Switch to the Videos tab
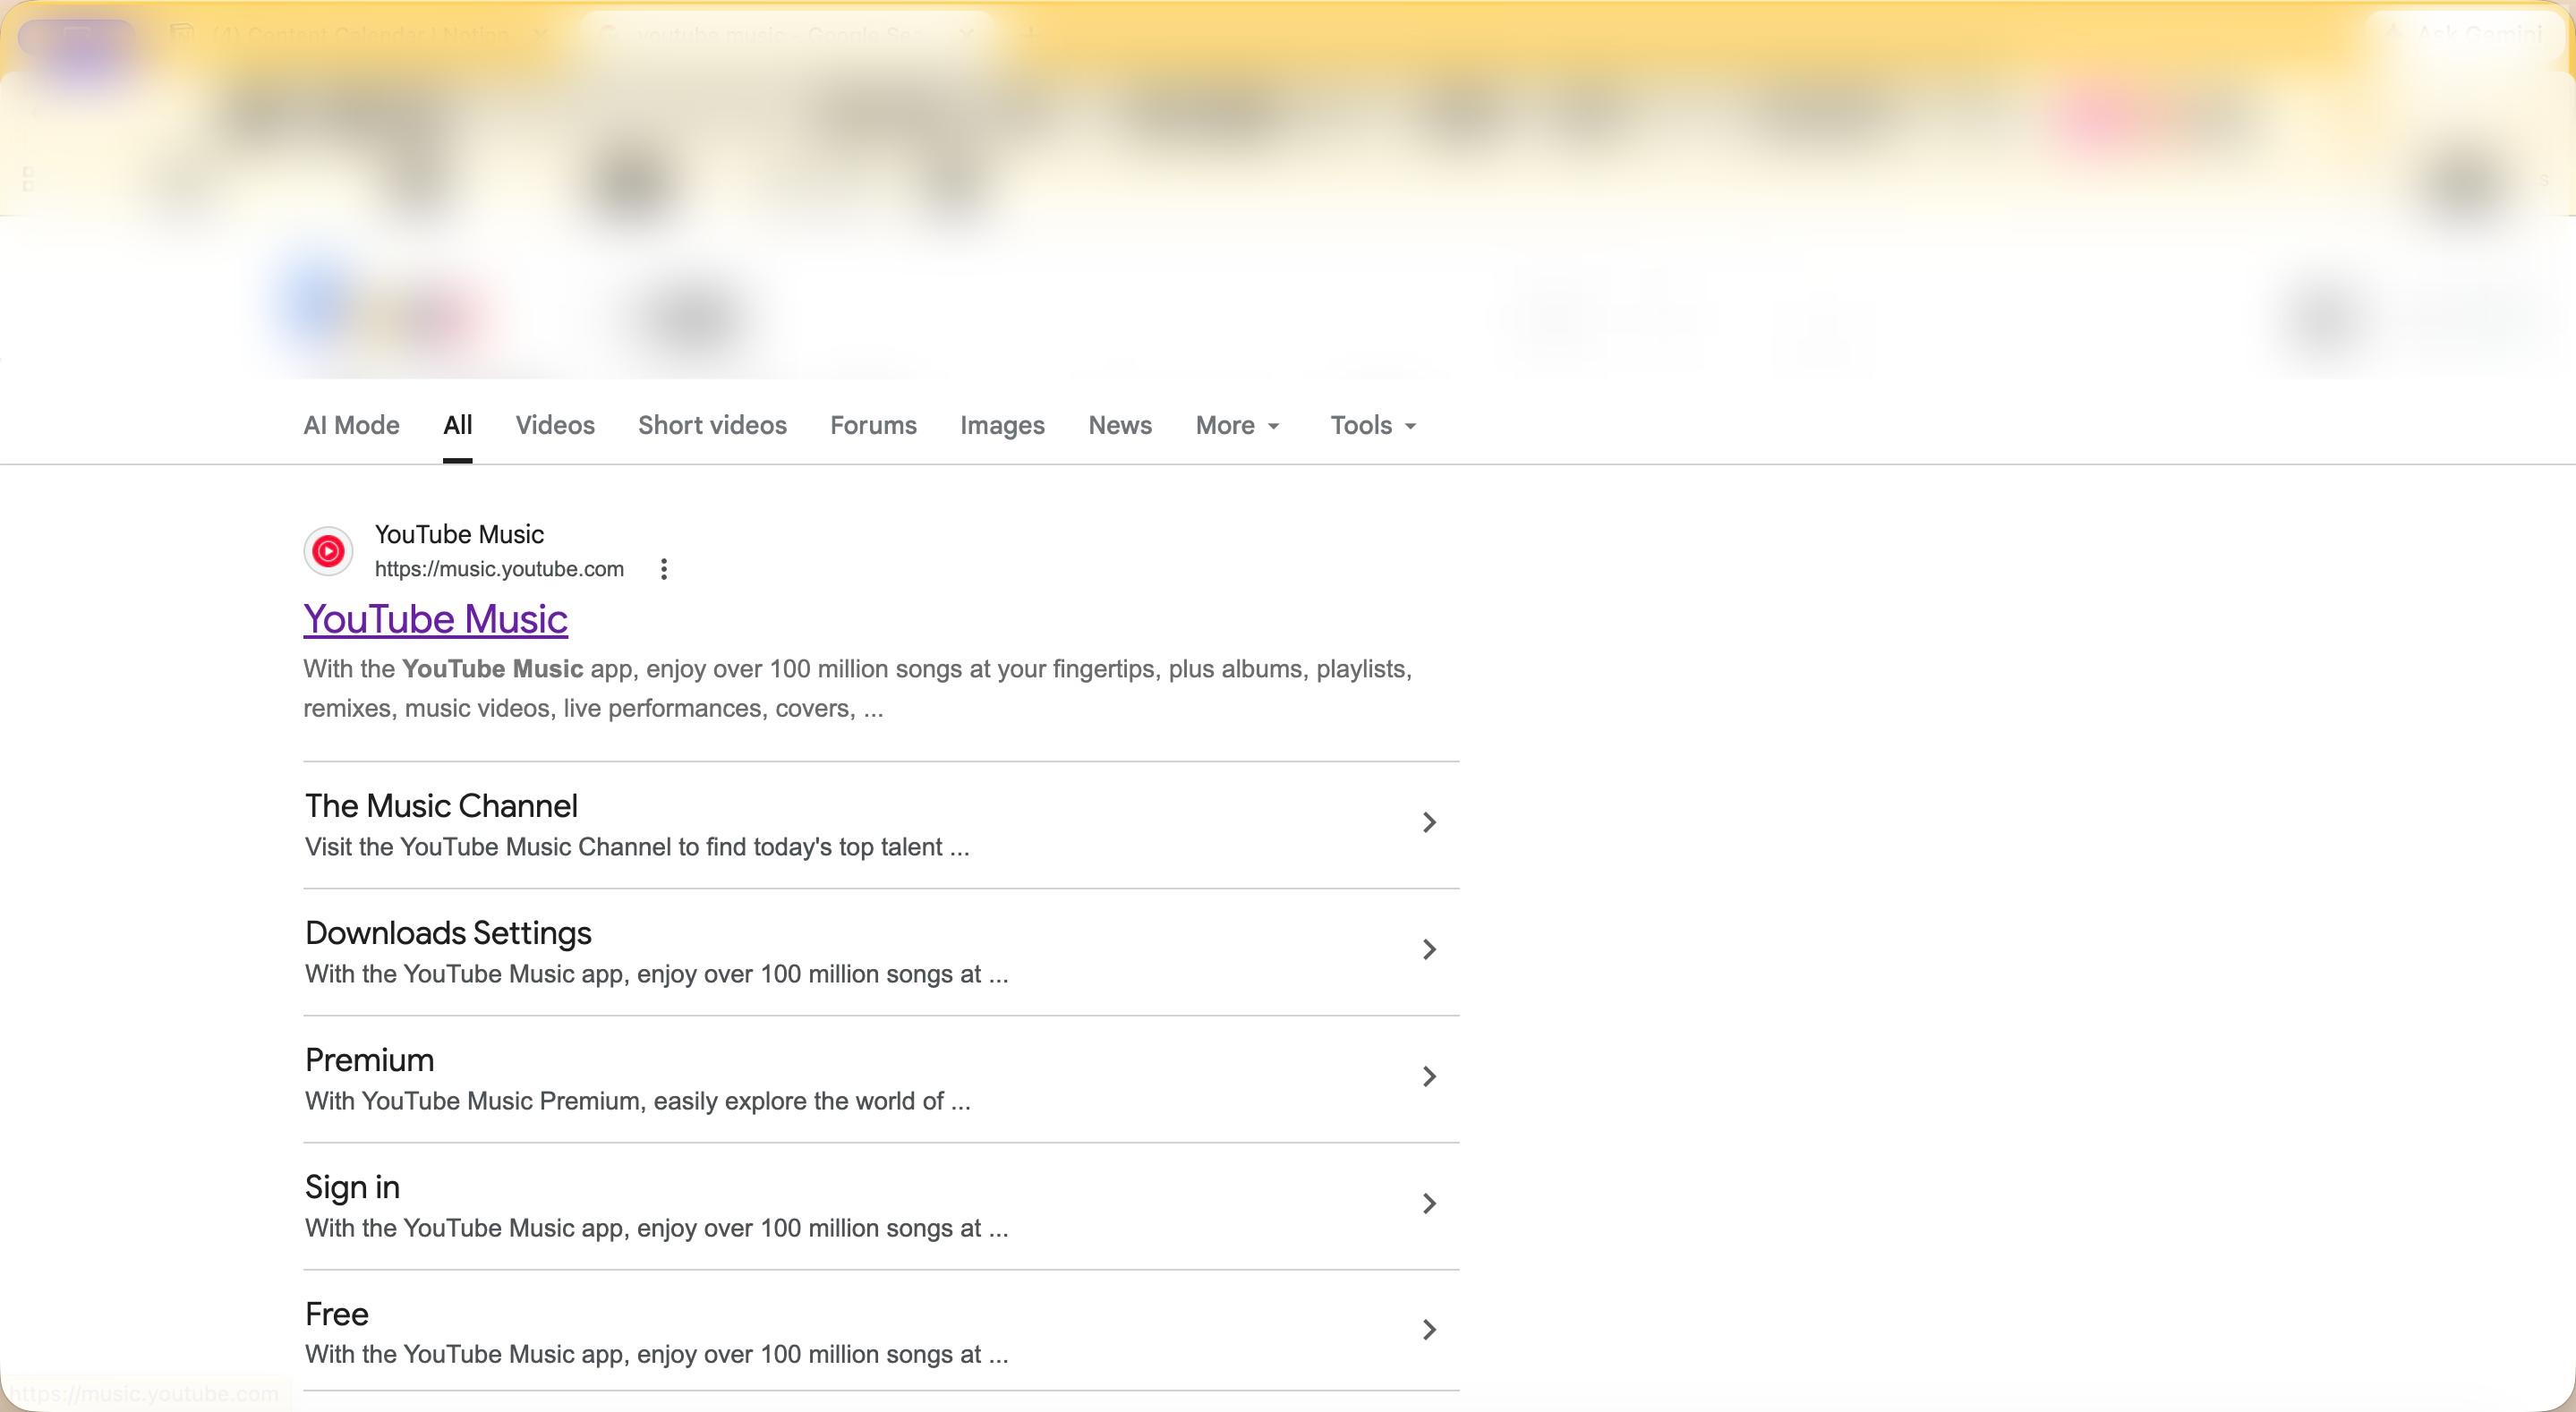The height and width of the screenshot is (1412, 2576). click(555, 425)
